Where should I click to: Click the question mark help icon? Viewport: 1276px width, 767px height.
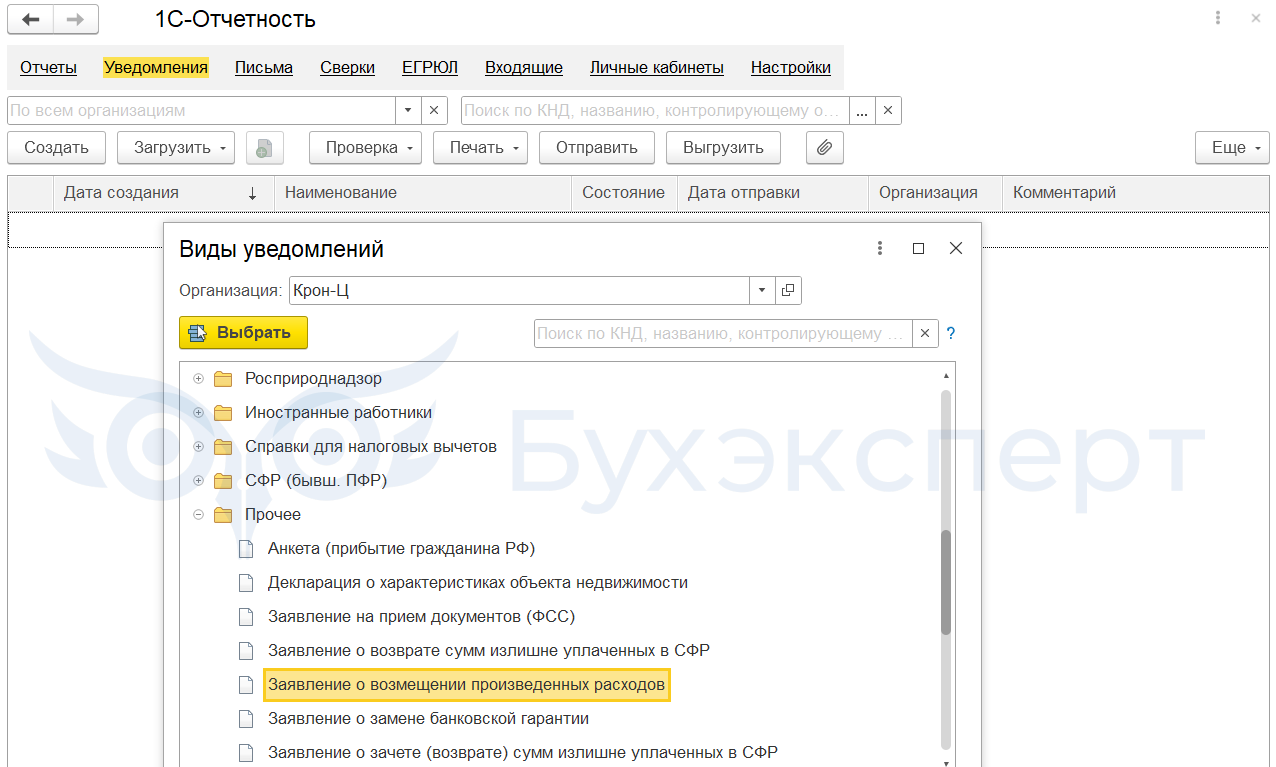[951, 334]
